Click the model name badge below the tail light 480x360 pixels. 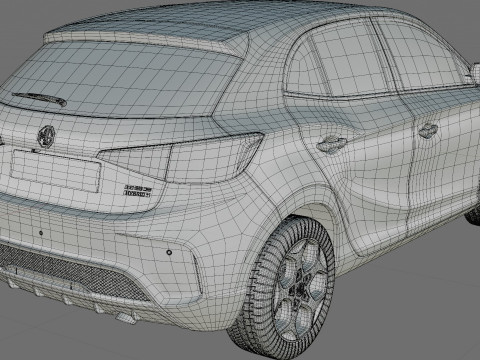coord(138,190)
